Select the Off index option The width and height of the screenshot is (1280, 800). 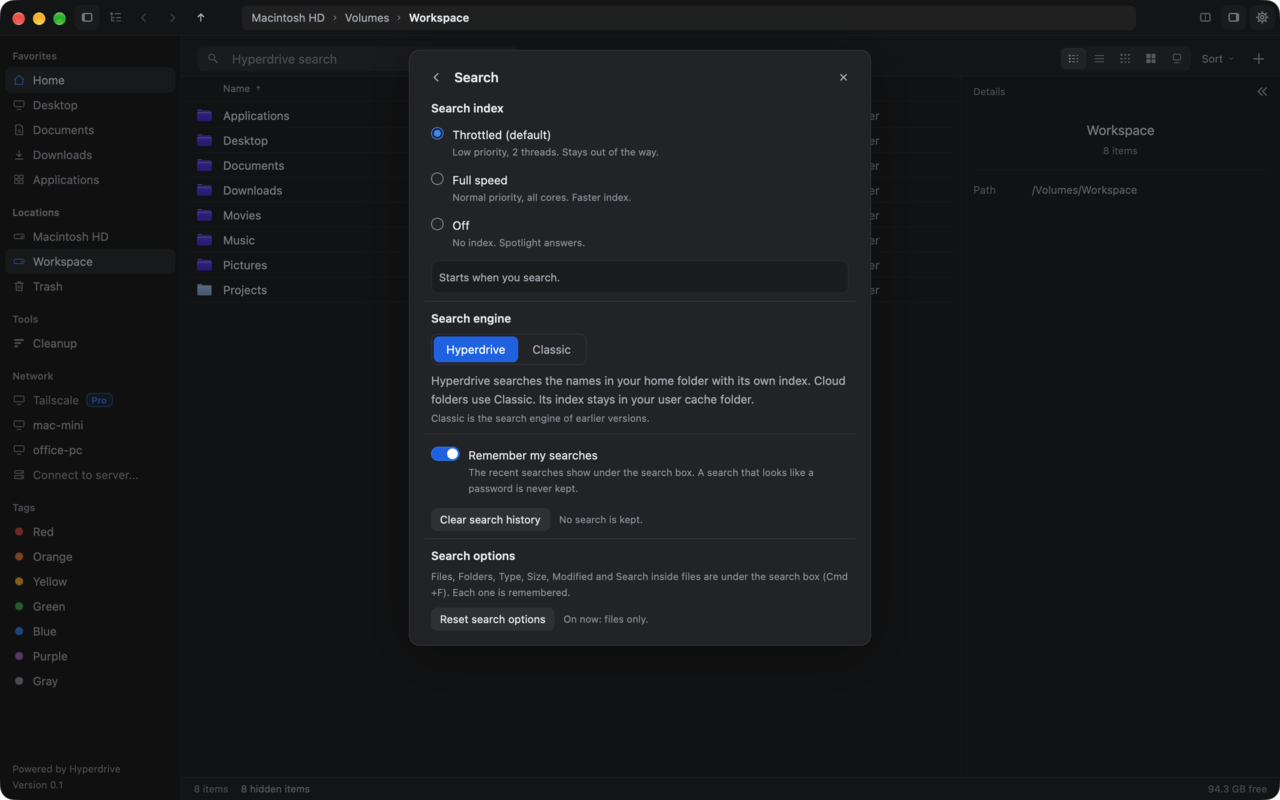[x=437, y=224]
